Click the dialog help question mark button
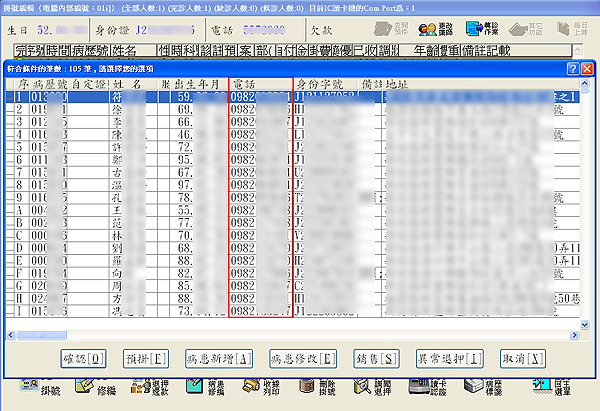600x411 pixels. 572,69
